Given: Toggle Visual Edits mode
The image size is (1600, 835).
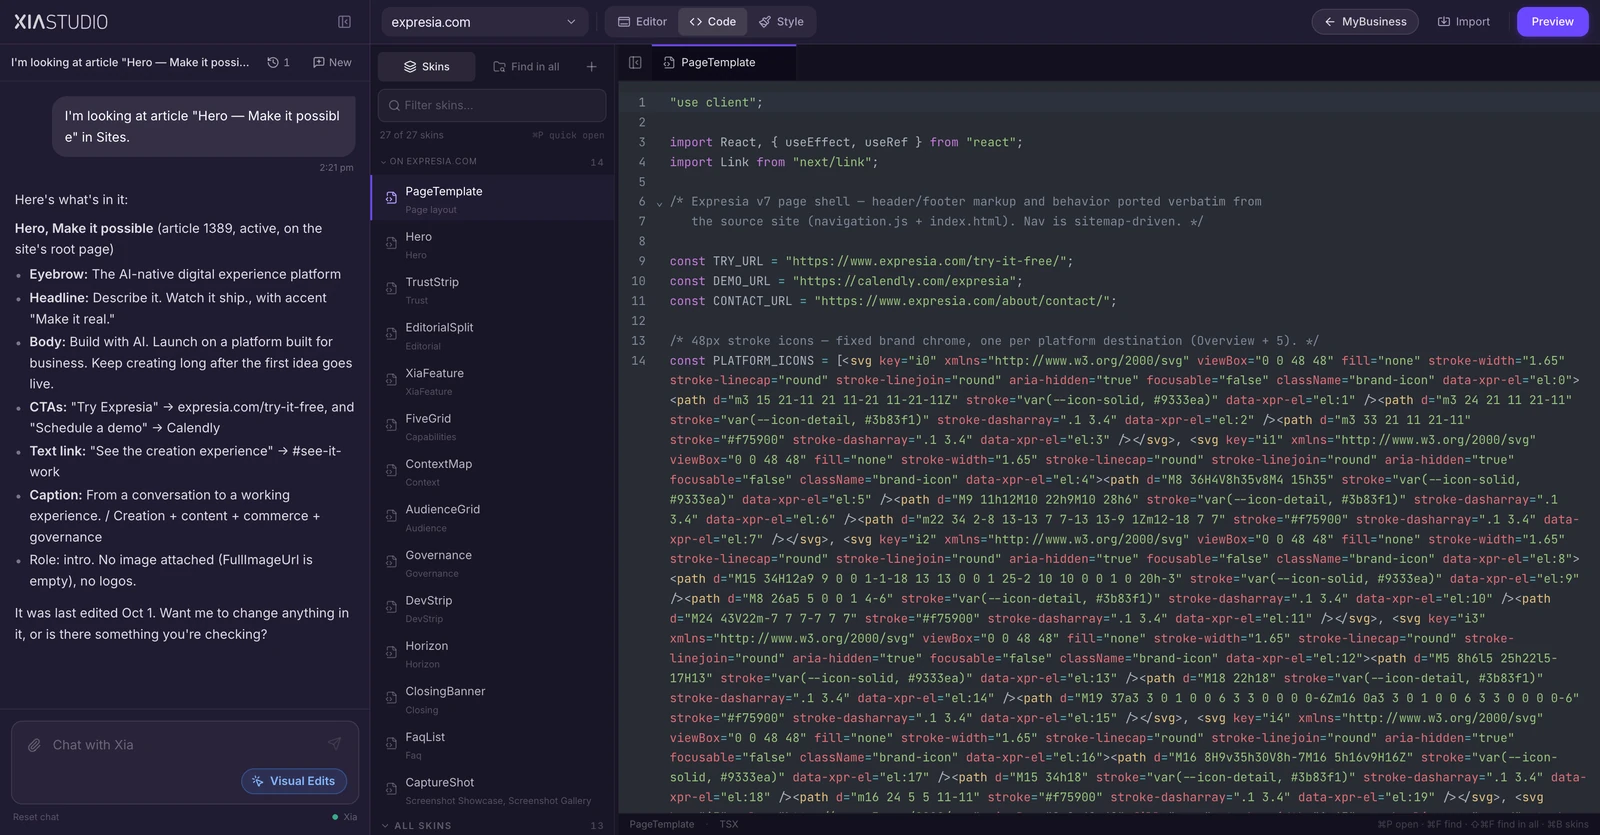Looking at the screenshot, I should click(x=294, y=781).
